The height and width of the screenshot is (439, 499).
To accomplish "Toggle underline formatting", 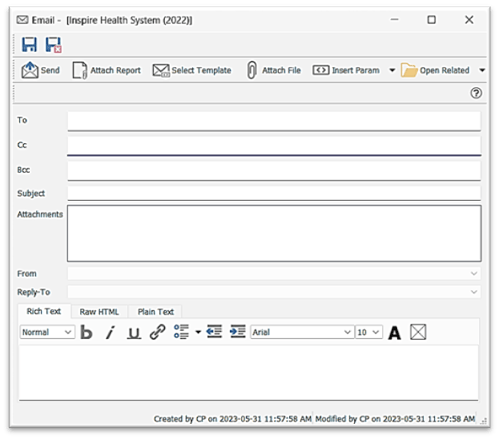I will (x=134, y=333).
